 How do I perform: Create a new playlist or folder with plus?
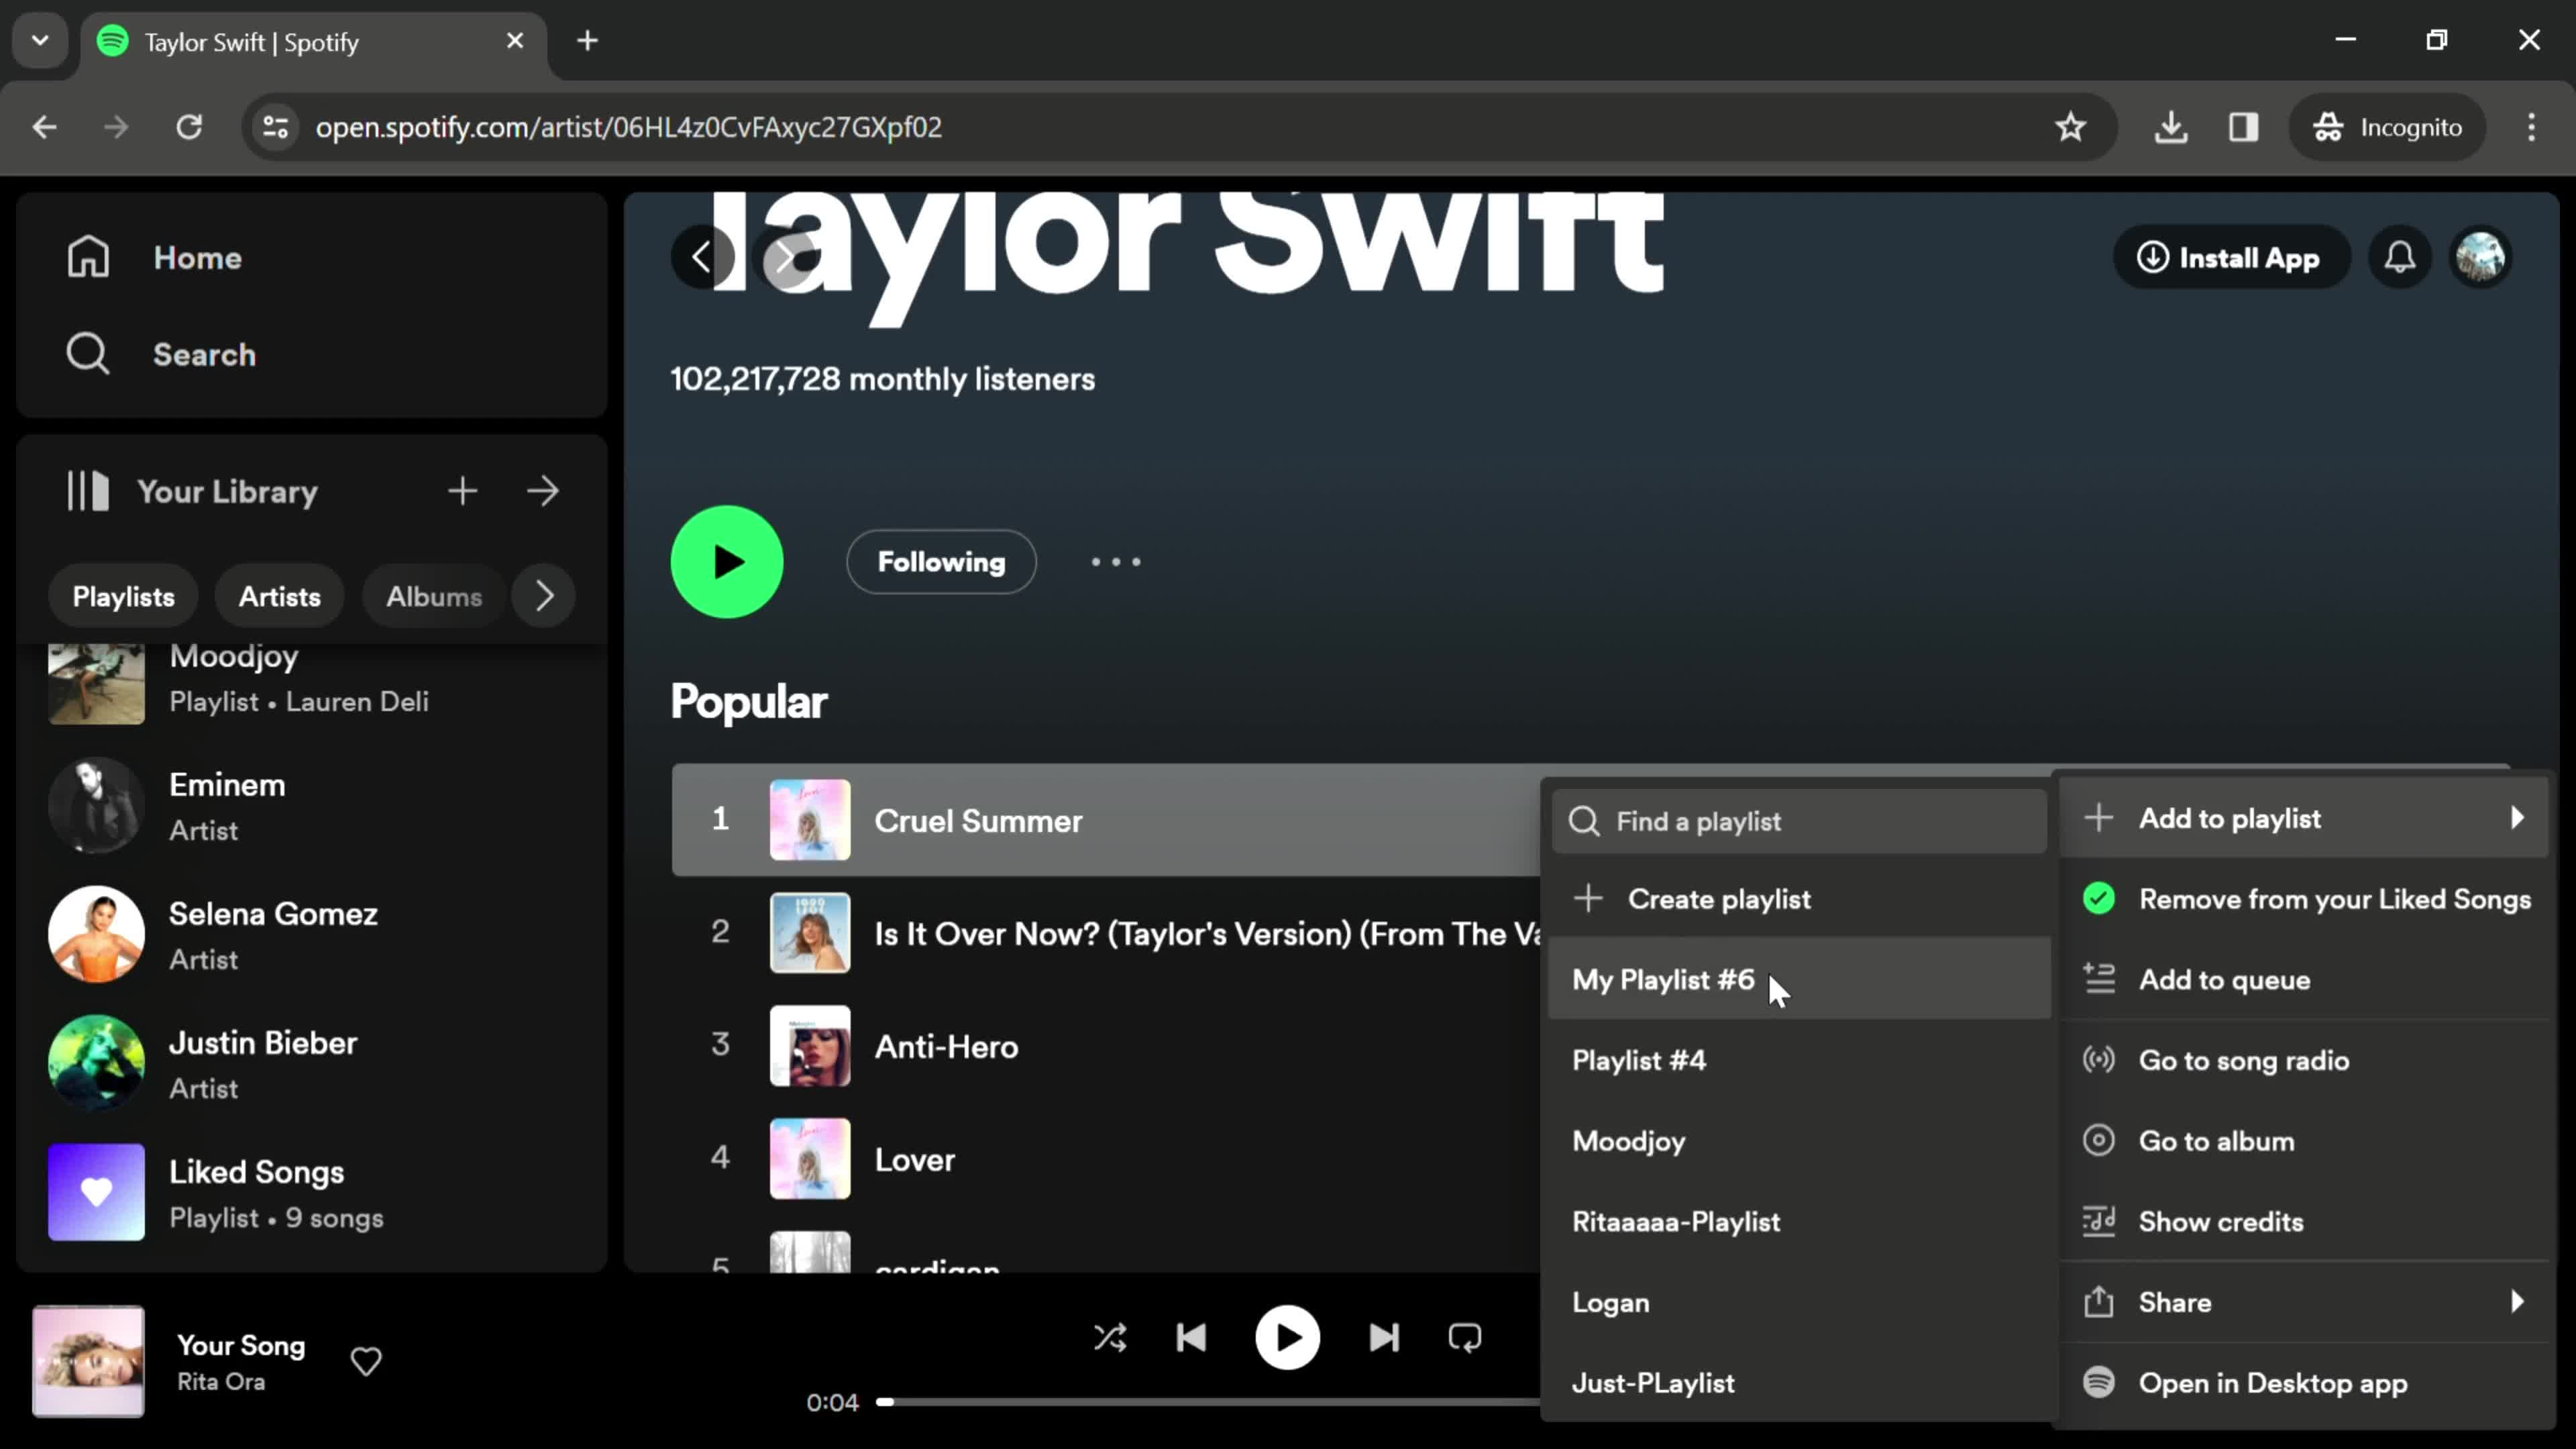click(x=462, y=491)
